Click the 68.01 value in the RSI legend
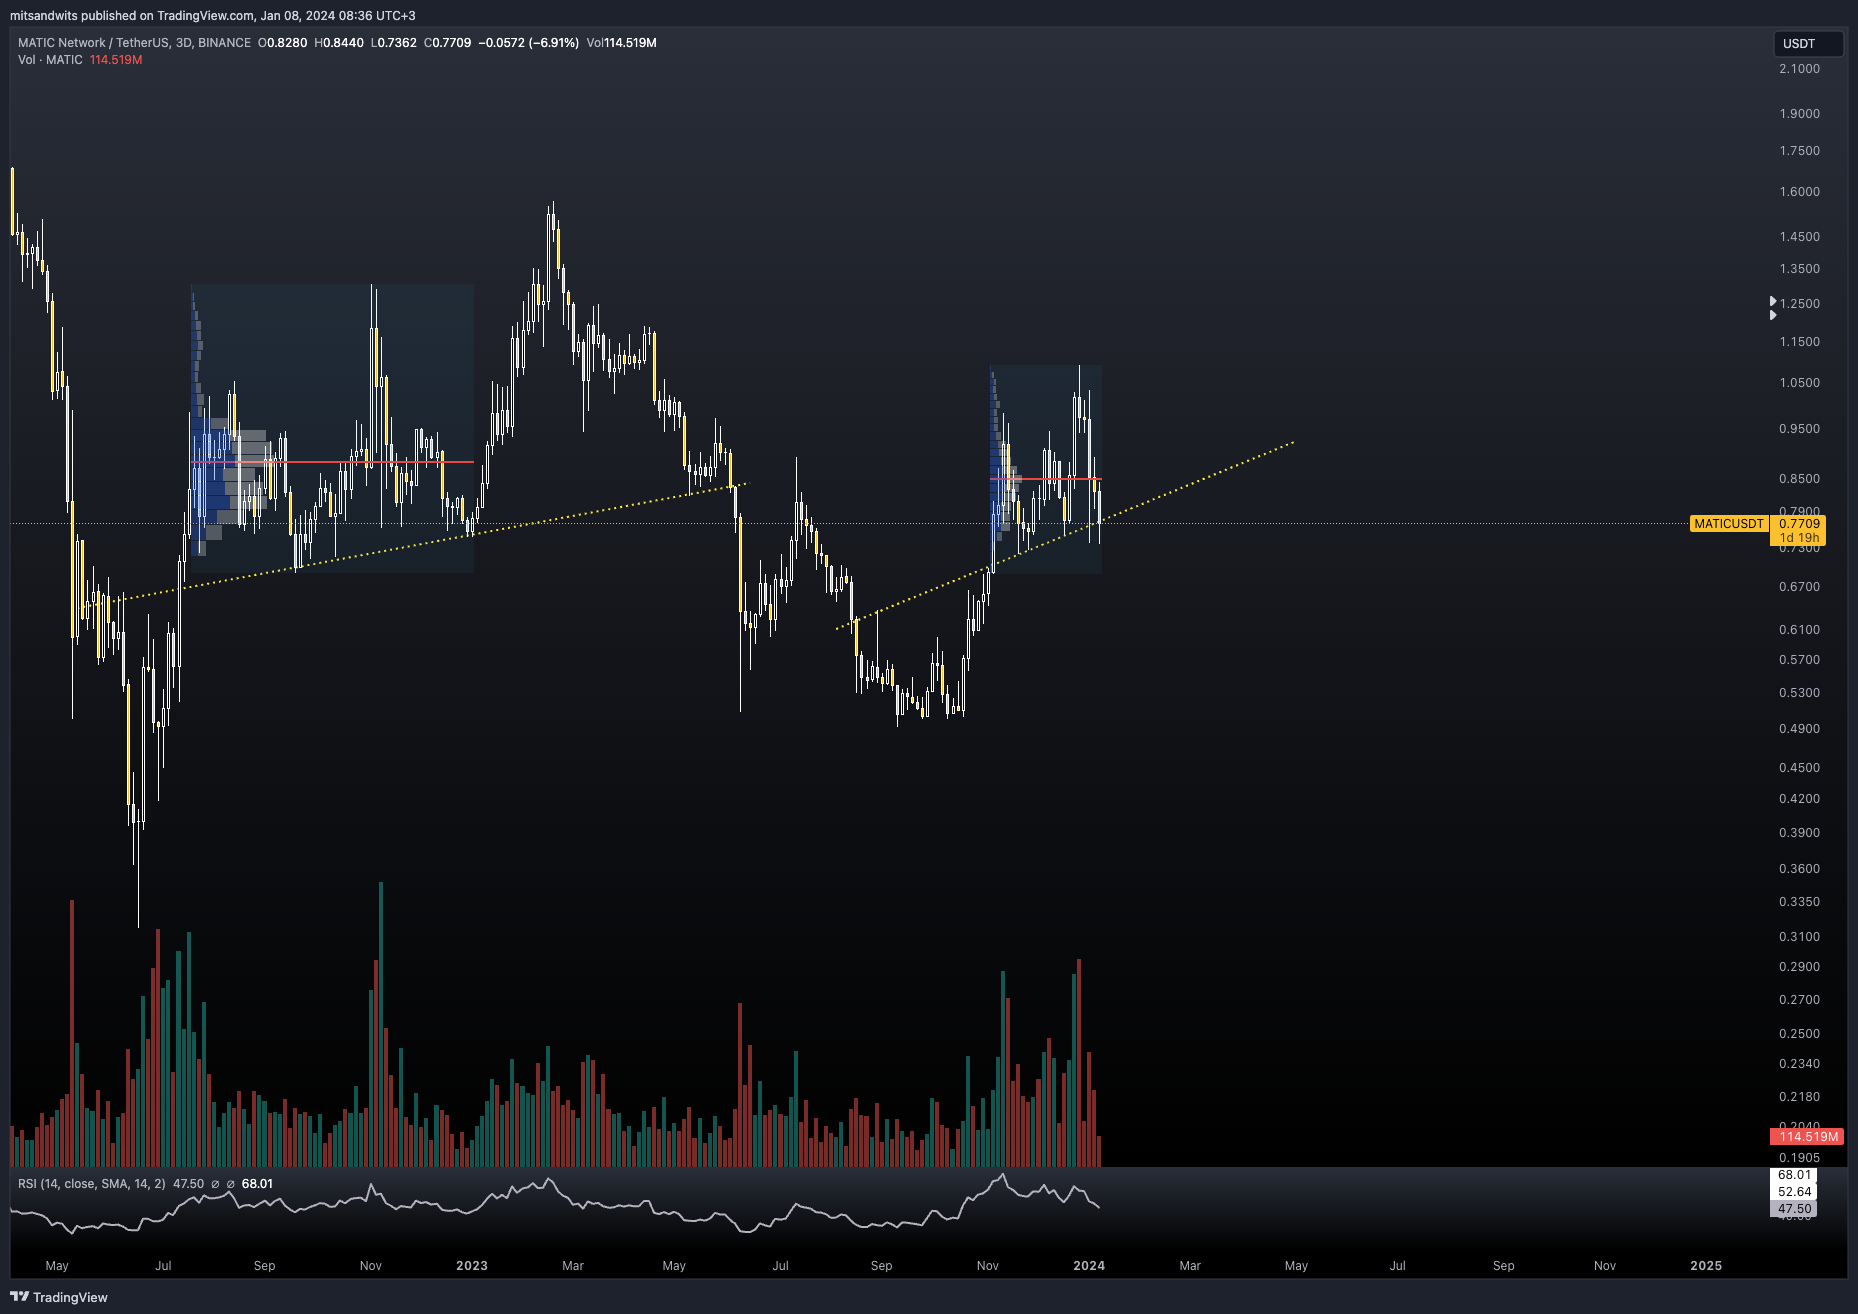This screenshot has width=1858, height=1314. point(257,1184)
